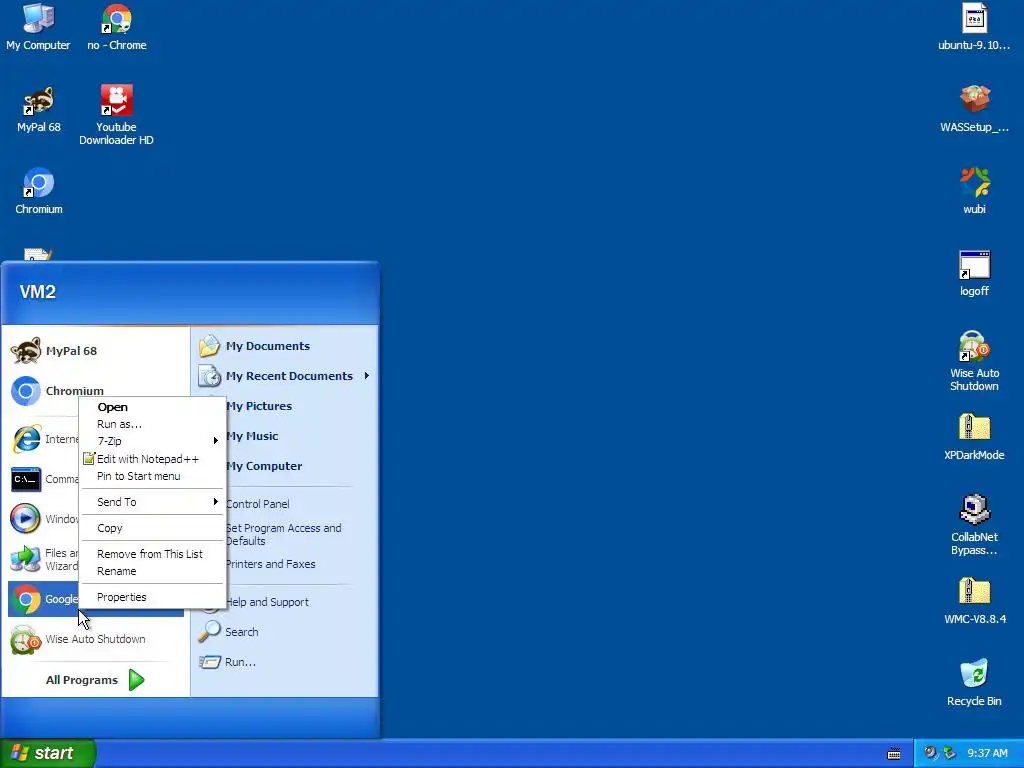Select the WASSetup installer icon

tap(974, 109)
